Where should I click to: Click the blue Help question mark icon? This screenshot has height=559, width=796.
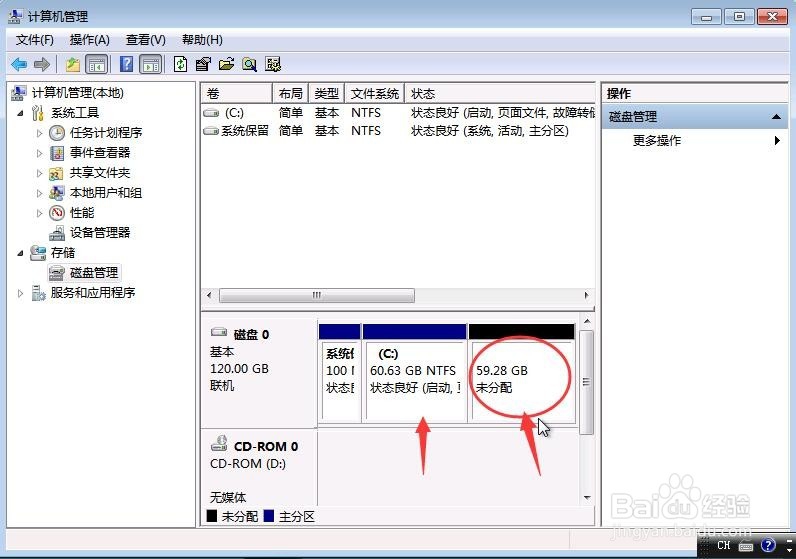click(126, 64)
